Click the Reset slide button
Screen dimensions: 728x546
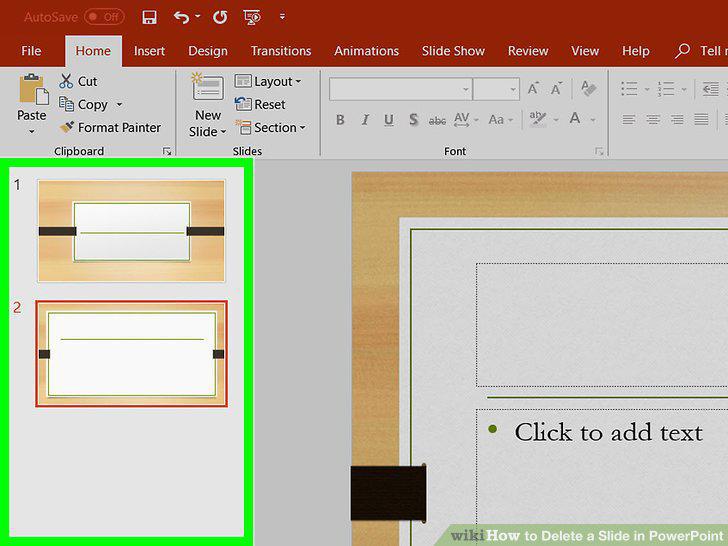tap(260, 104)
